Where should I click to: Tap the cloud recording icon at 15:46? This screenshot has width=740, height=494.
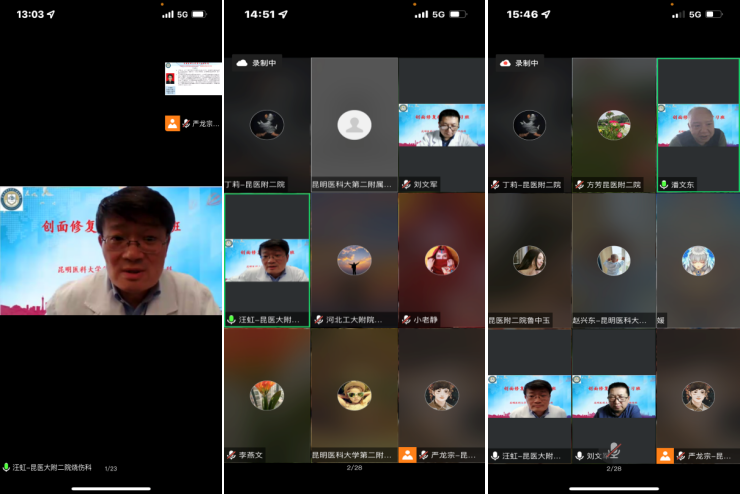pyautogui.click(x=505, y=63)
